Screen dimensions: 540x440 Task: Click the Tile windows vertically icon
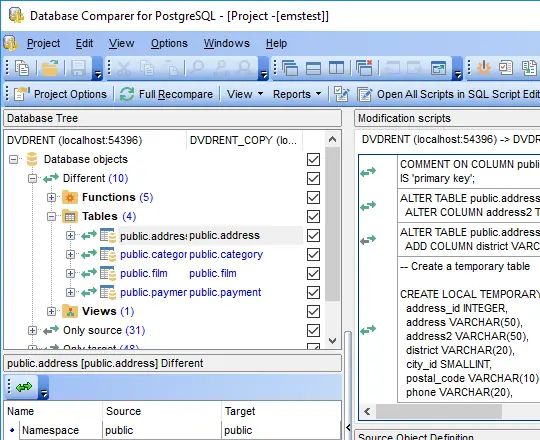click(336, 68)
